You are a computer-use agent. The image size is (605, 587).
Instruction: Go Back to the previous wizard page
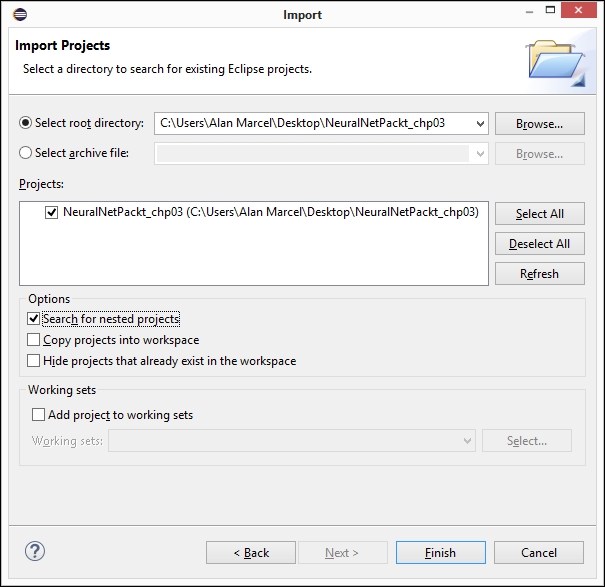pos(251,553)
